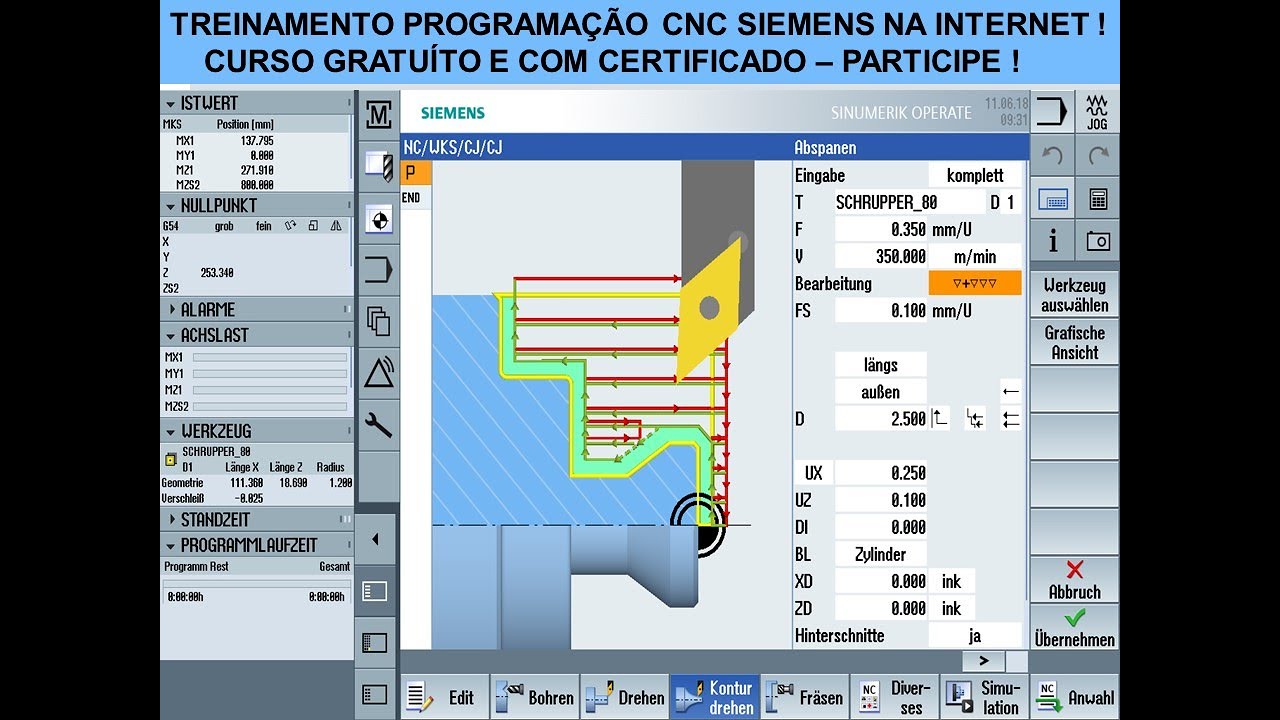The width and height of the screenshot is (1280, 720).
Task: Click the rotation icon in NULLPUNKT header
Action: (x=290, y=226)
